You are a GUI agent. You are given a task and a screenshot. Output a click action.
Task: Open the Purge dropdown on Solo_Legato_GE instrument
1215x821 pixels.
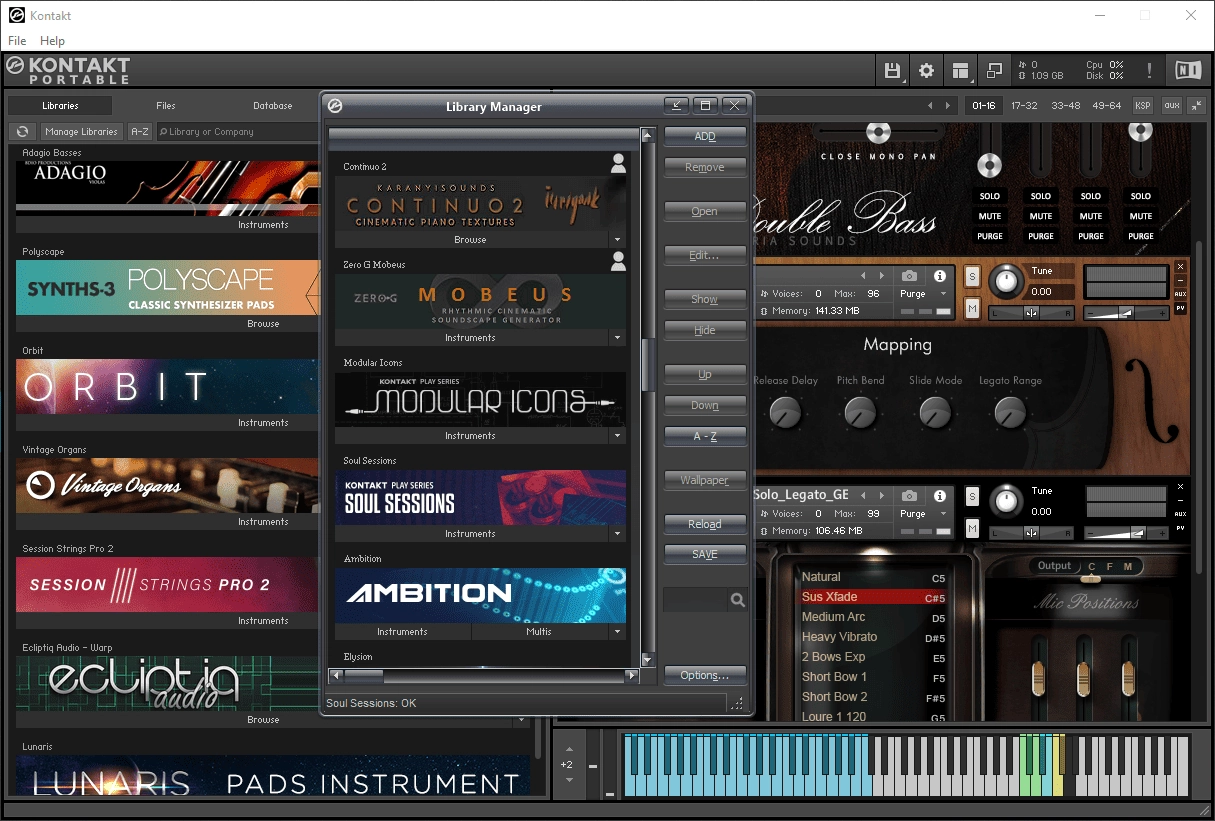click(x=923, y=514)
